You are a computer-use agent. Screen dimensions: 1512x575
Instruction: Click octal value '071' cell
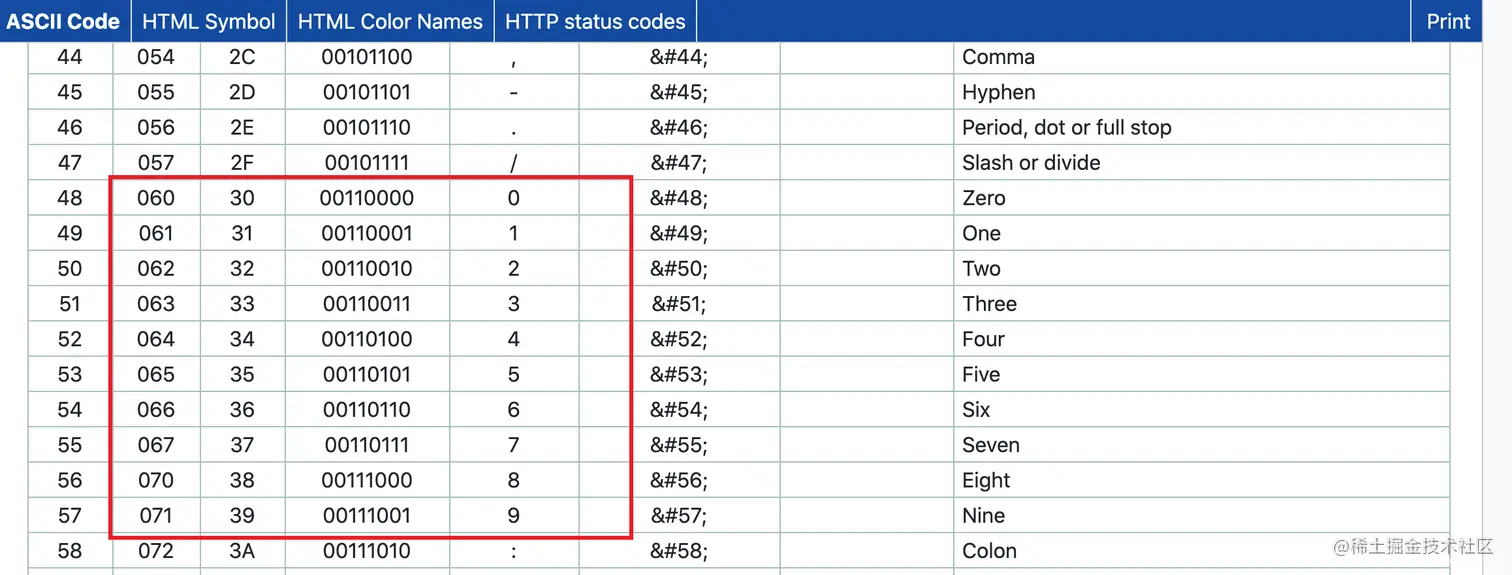pyautogui.click(x=156, y=515)
